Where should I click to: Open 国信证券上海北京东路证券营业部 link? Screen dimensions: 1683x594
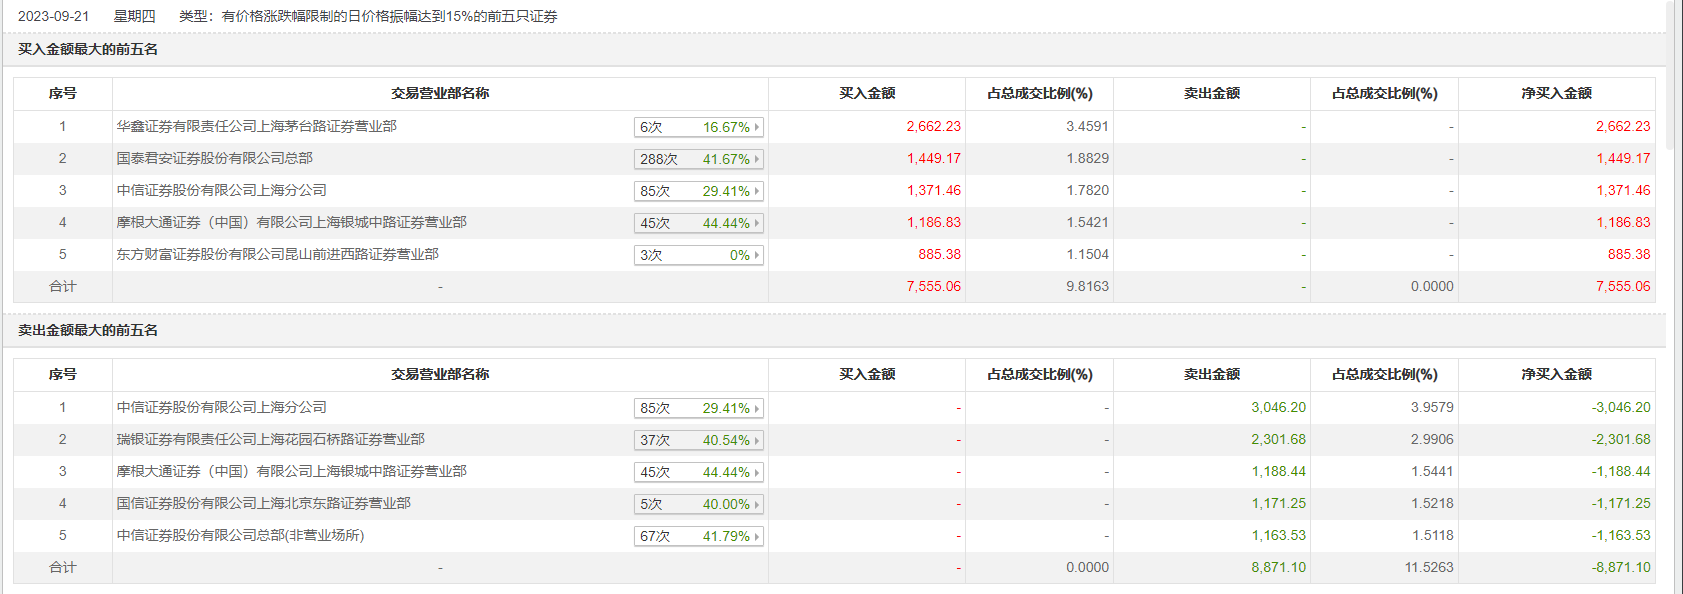263,504
